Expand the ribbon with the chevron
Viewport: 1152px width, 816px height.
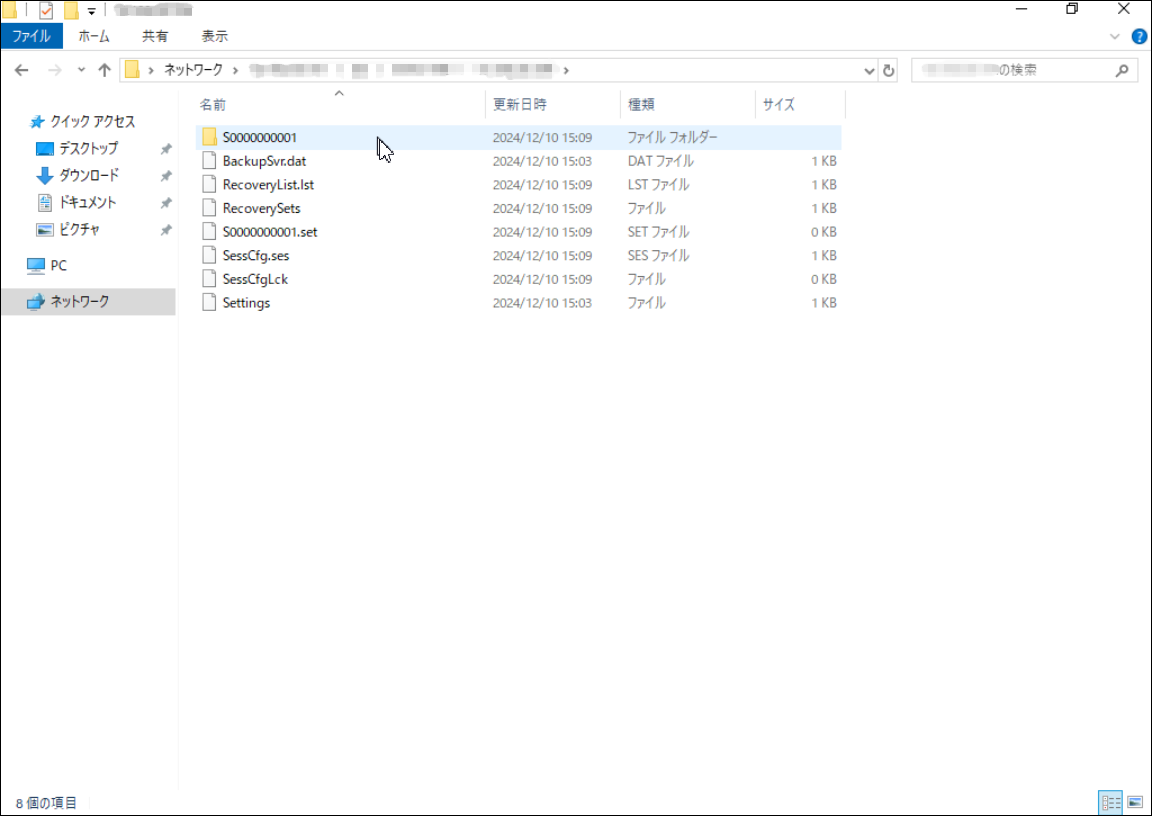point(1115,37)
